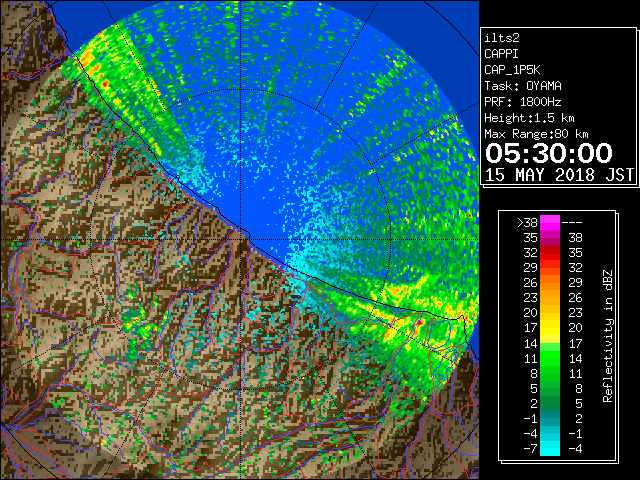Click the red 32-35 dBZ legend swatch
Screen dimensions: 640x480
tap(550, 253)
